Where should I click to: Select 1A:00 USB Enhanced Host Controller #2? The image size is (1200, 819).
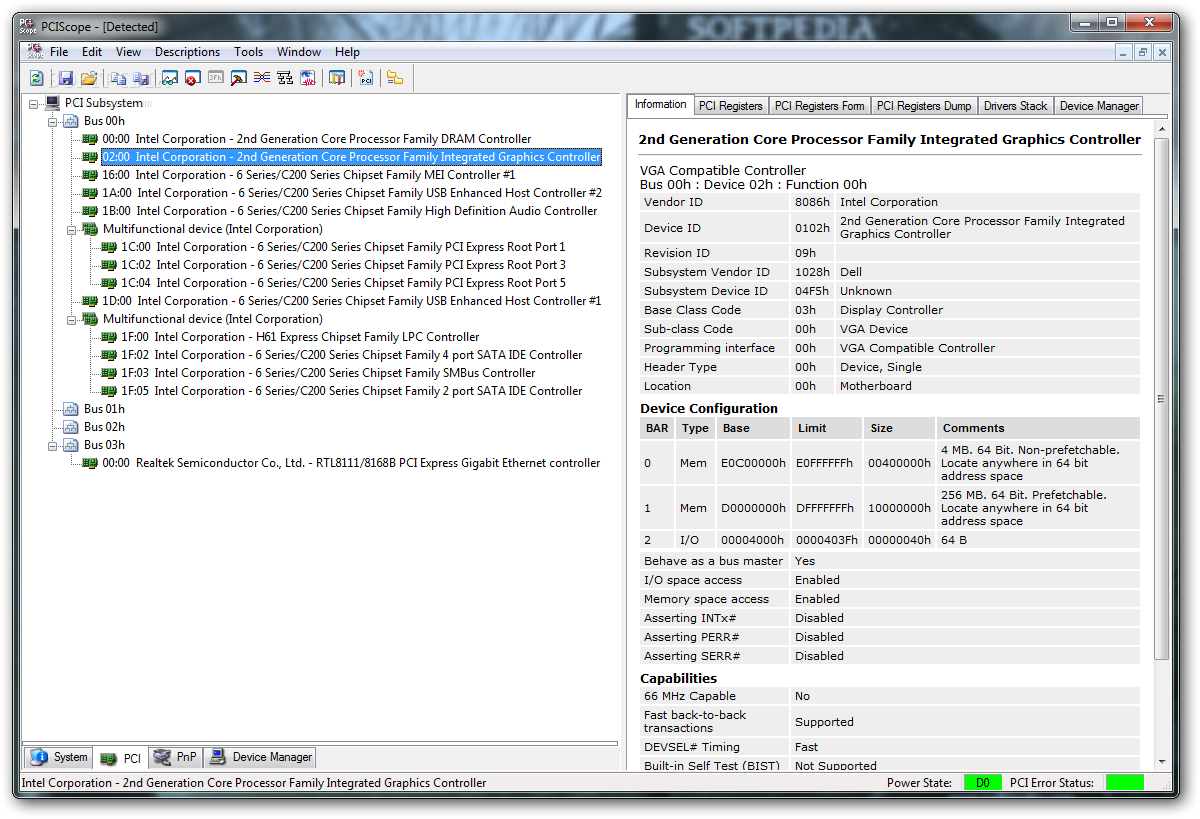point(352,193)
